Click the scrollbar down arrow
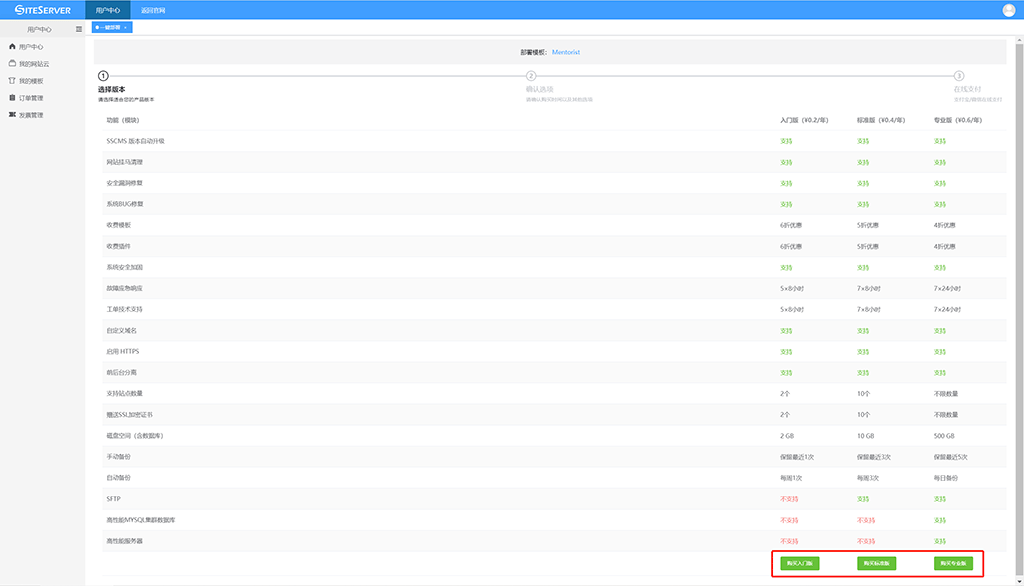The image size is (1024, 586). (x=1018, y=580)
